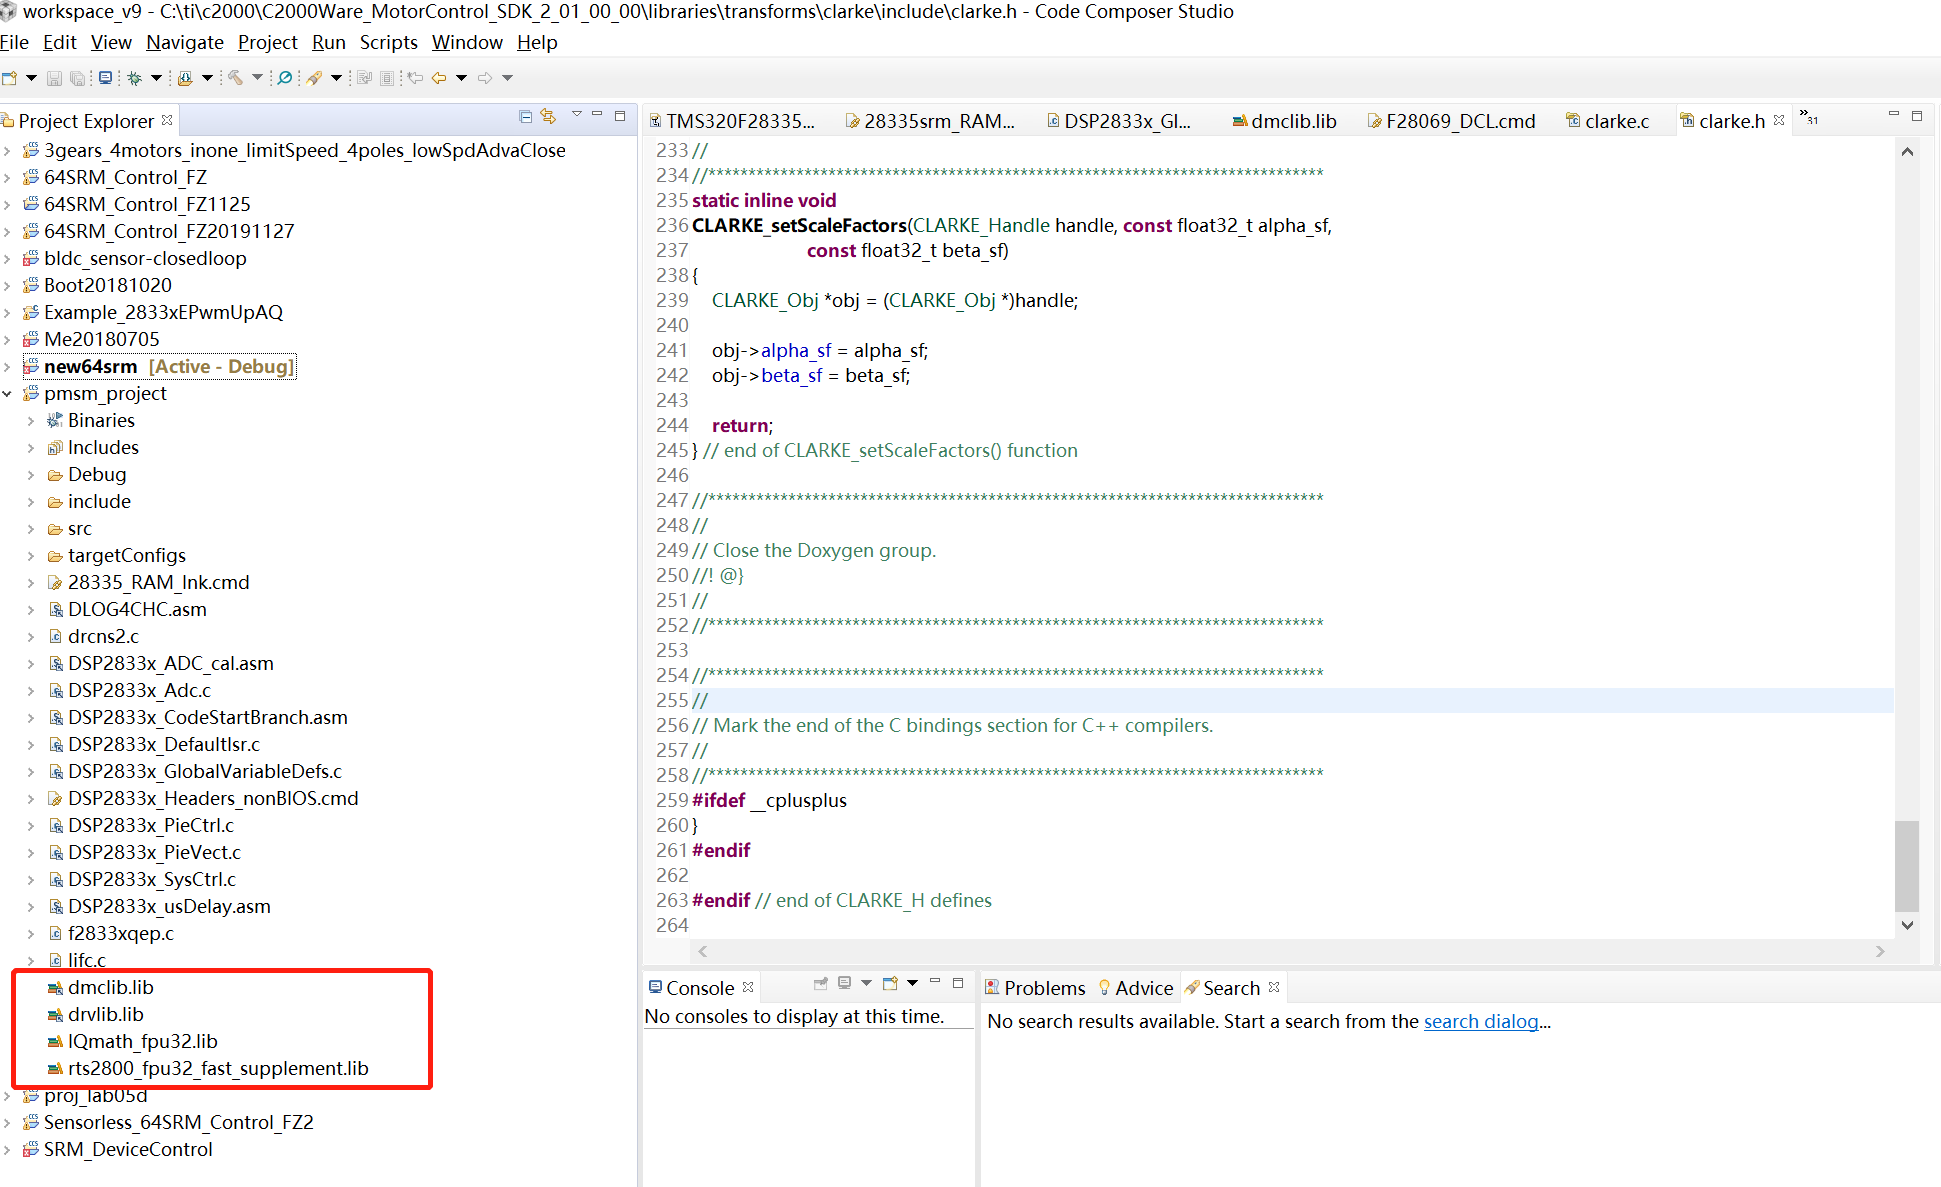Open the New wizard dropdown arrow
1941x1187 pixels.
click(x=32, y=78)
